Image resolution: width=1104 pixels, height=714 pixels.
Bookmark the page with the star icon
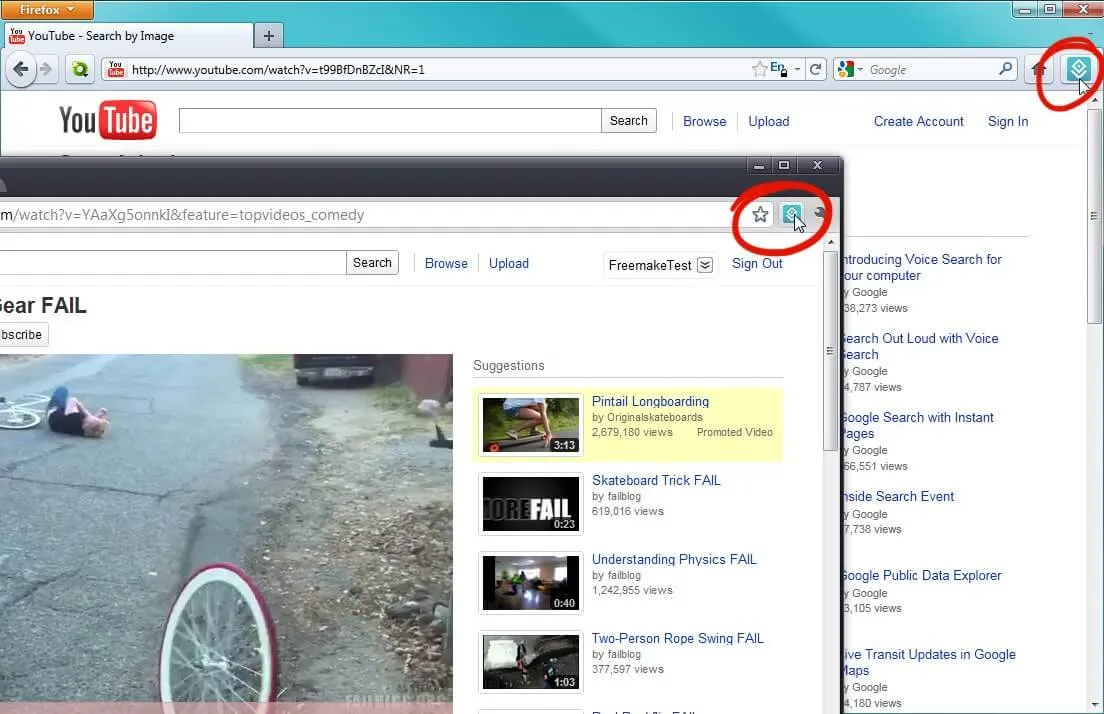click(759, 69)
